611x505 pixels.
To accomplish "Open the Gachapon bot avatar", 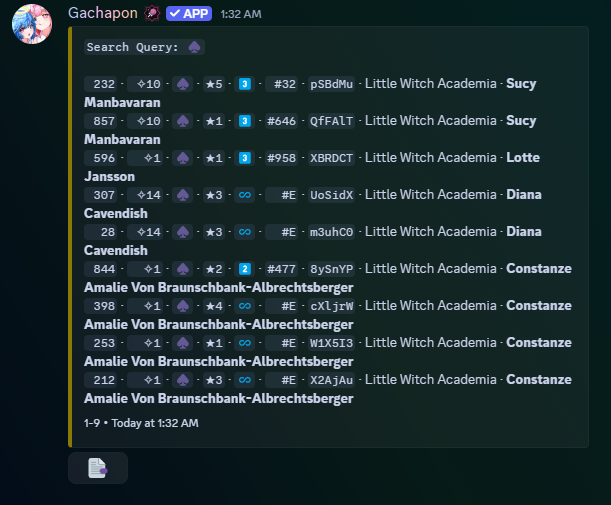I will [32, 24].
